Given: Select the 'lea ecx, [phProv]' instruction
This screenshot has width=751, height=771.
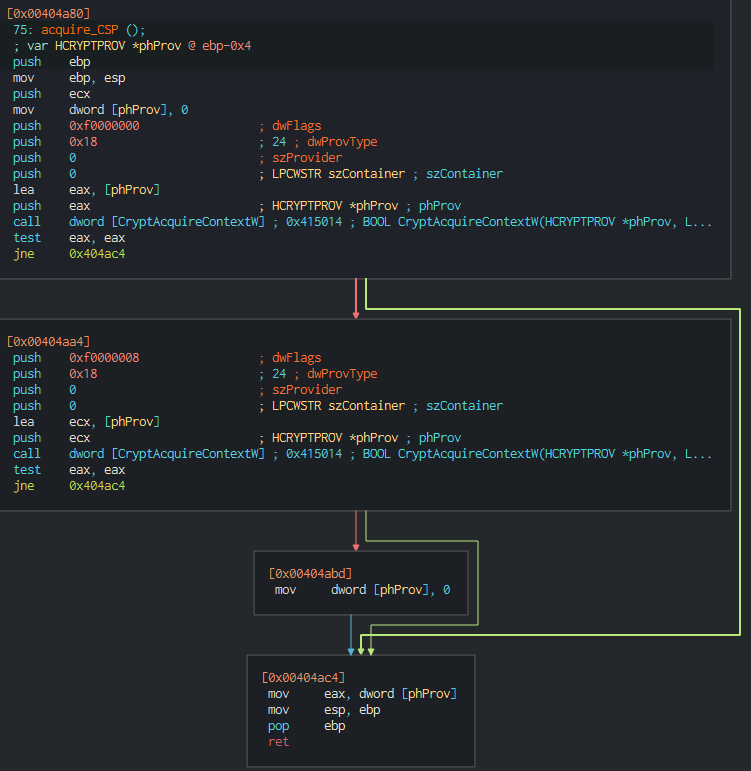Looking at the screenshot, I should click(x=86, y=422).
